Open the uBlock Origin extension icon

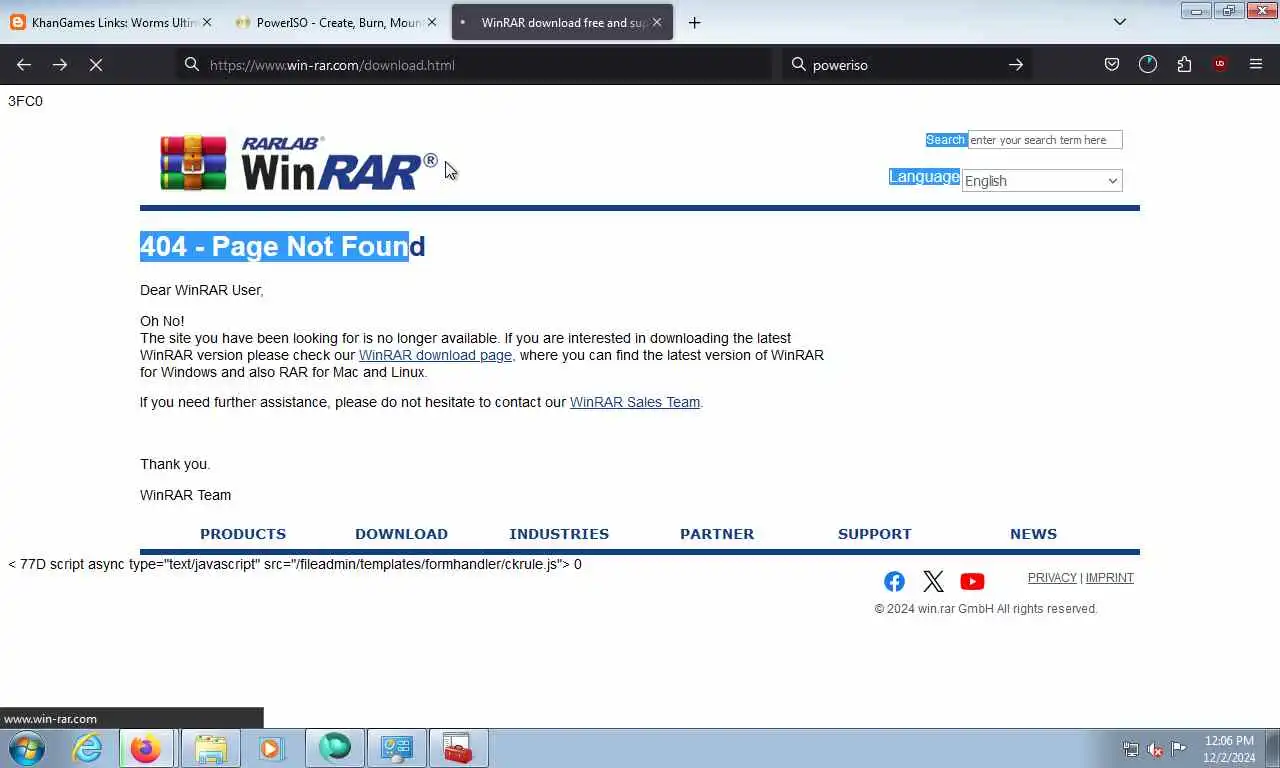coord(1220,64)
